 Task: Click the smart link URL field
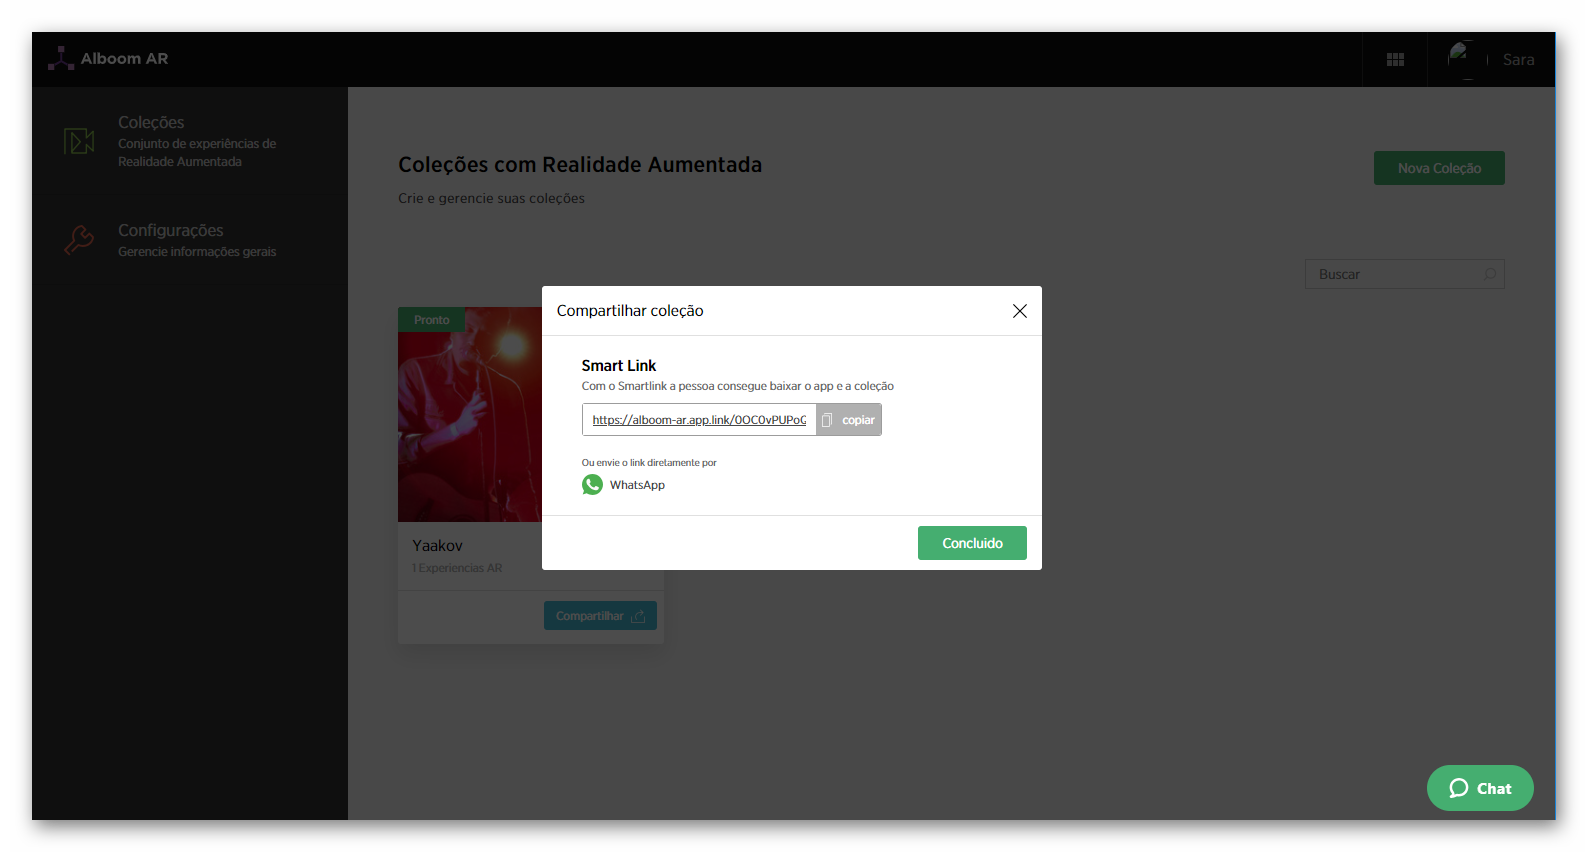coord(699,420)
